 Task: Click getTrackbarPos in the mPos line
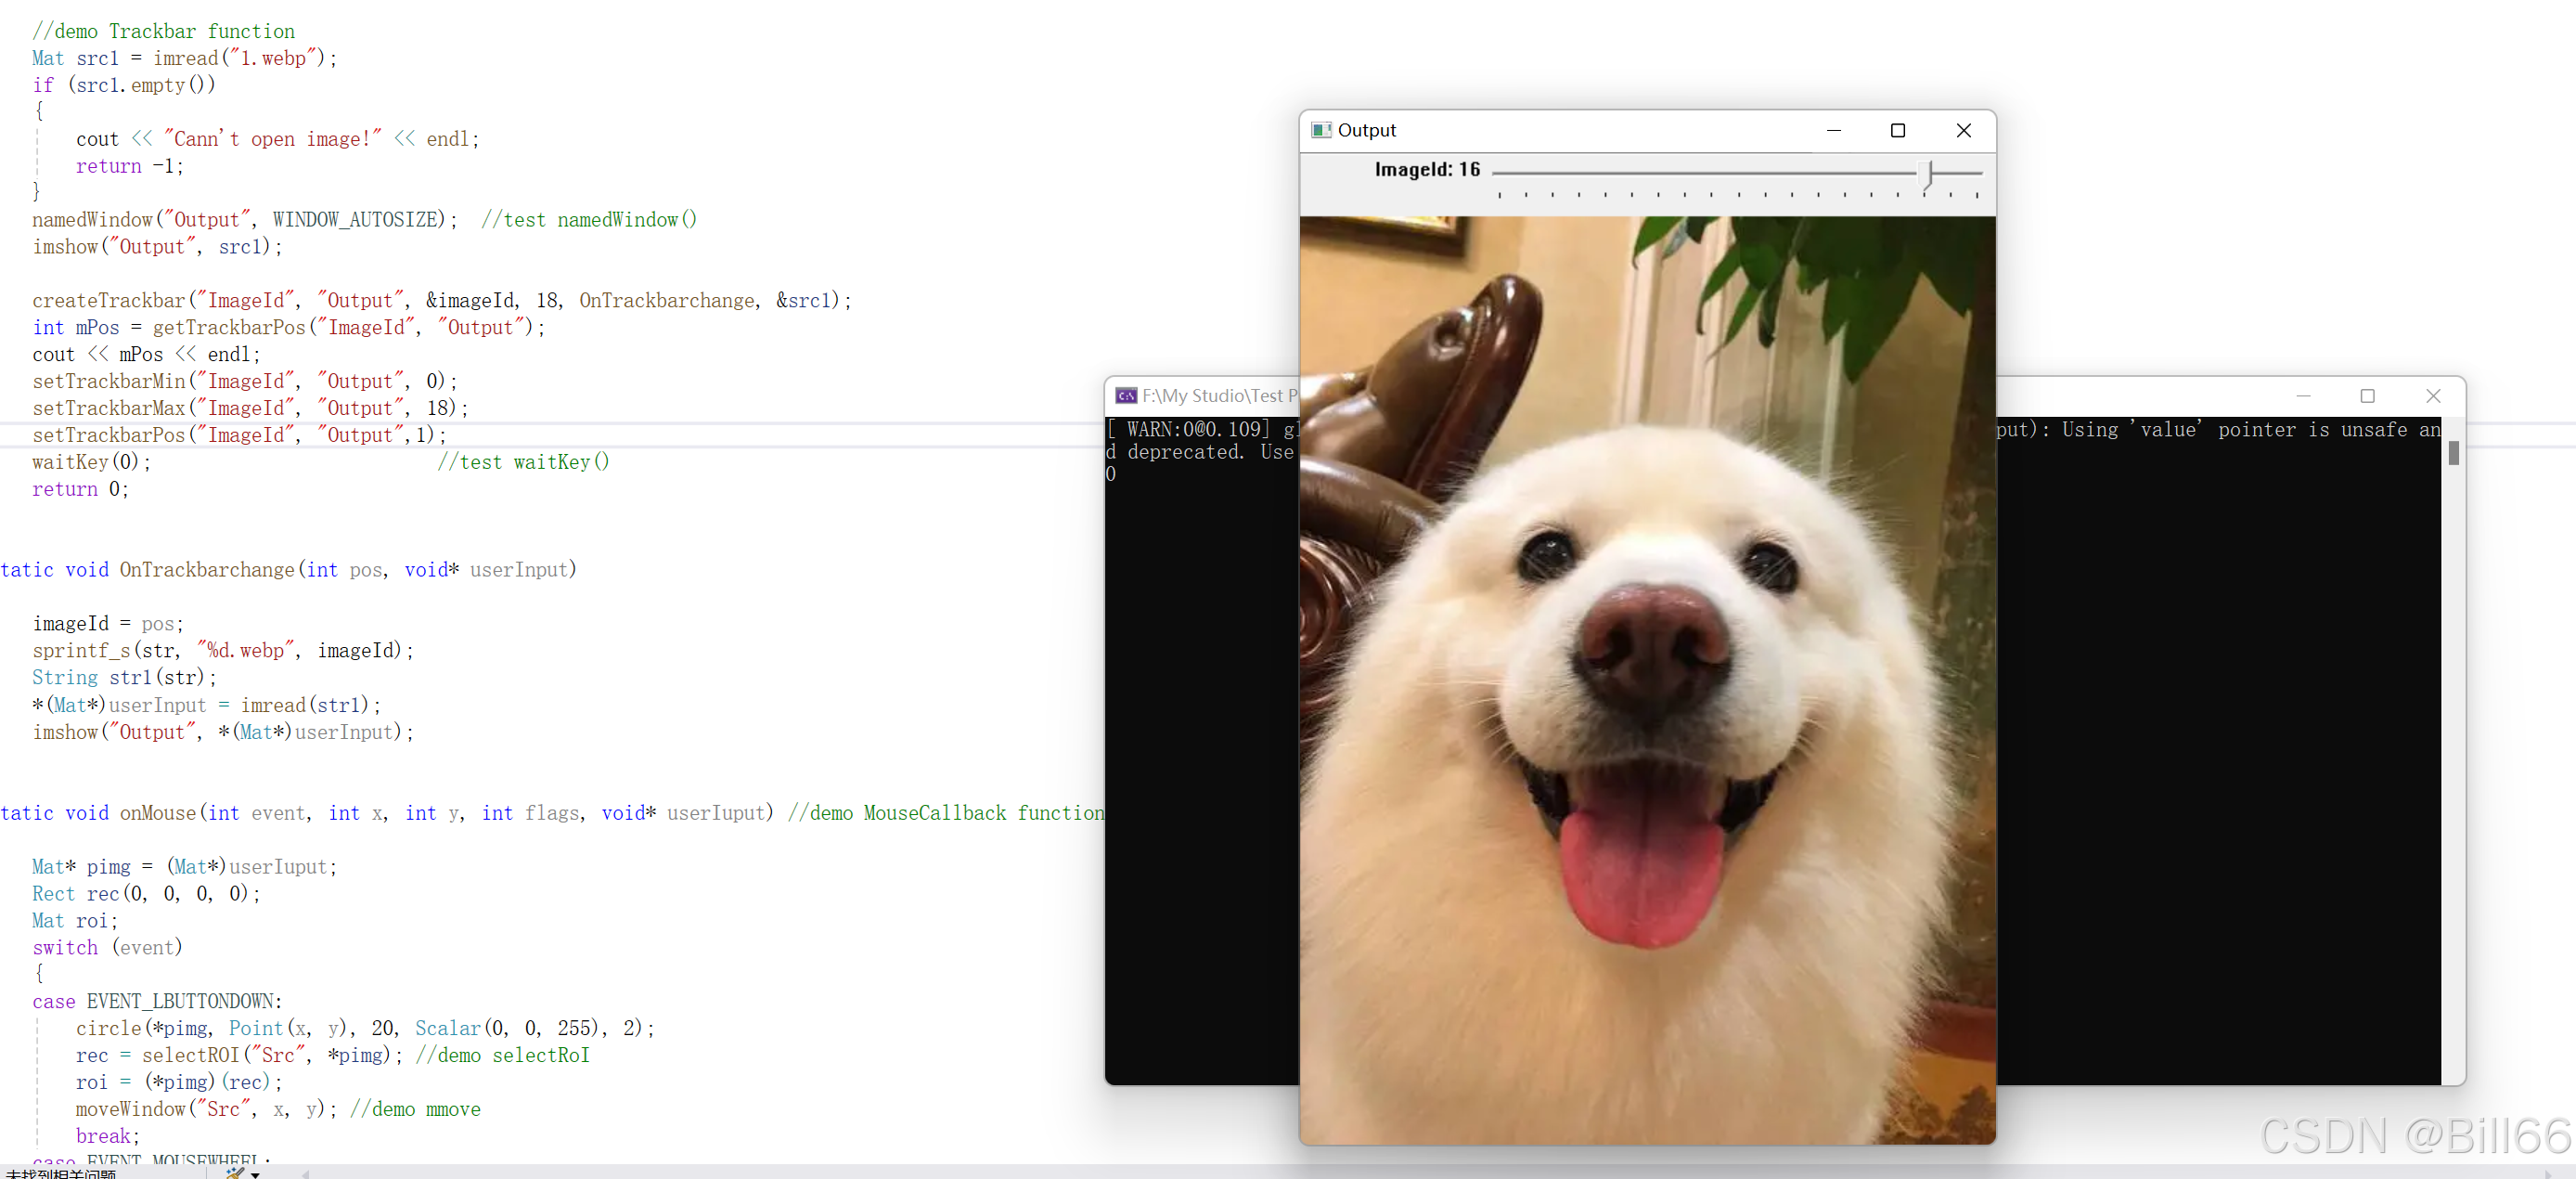(229, 327)
